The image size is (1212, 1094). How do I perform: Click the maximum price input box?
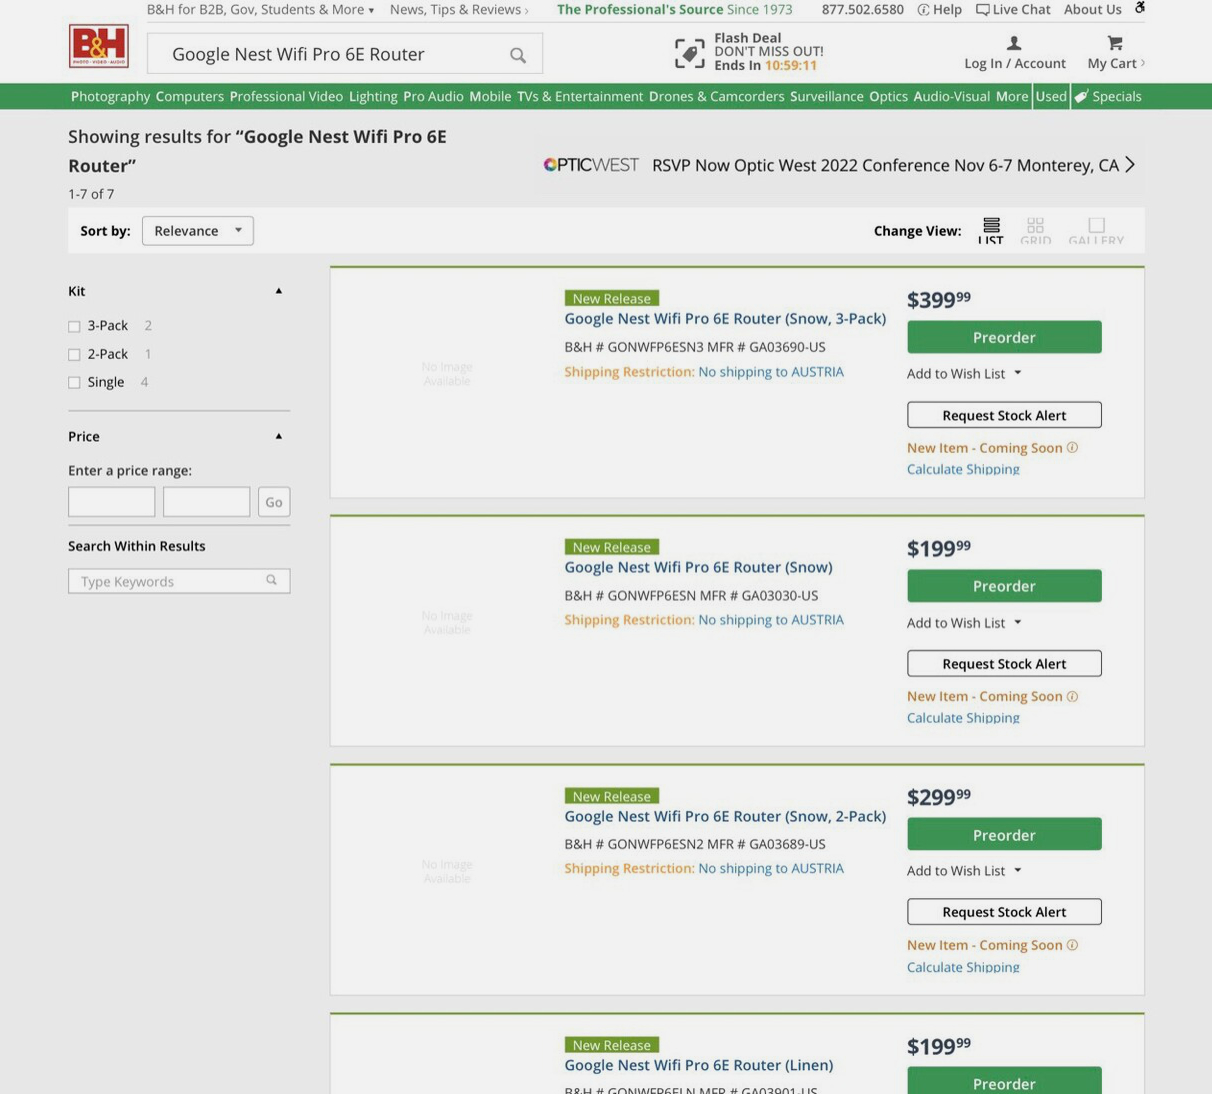207,502
